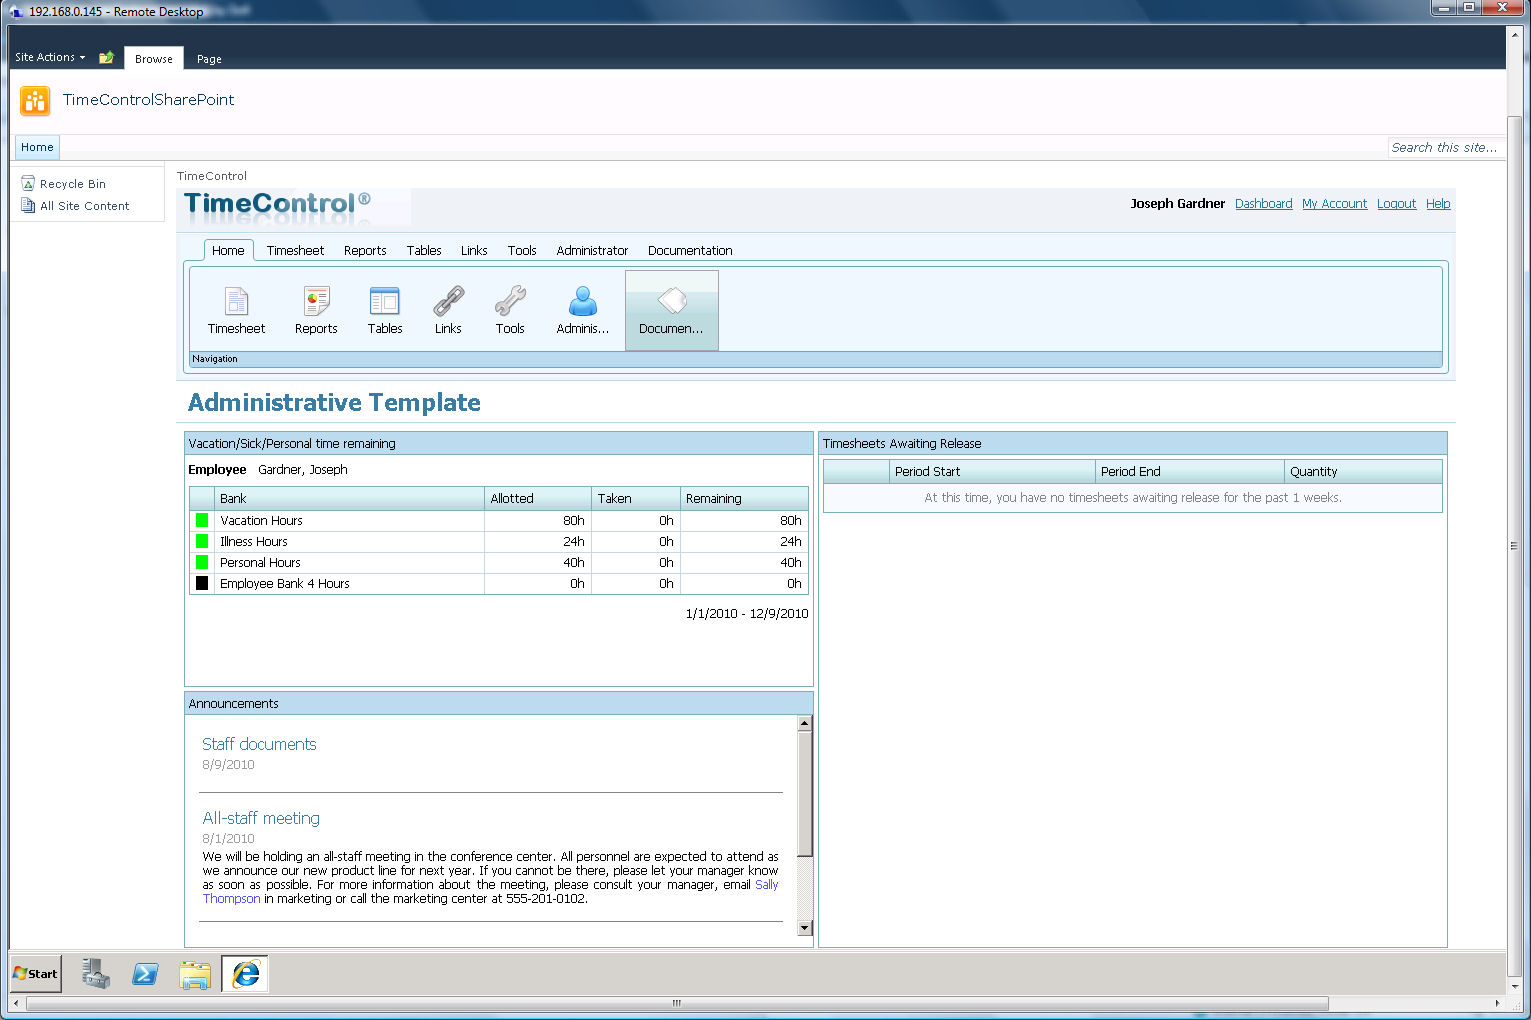Click the All Site Content icon

(28, 206)
